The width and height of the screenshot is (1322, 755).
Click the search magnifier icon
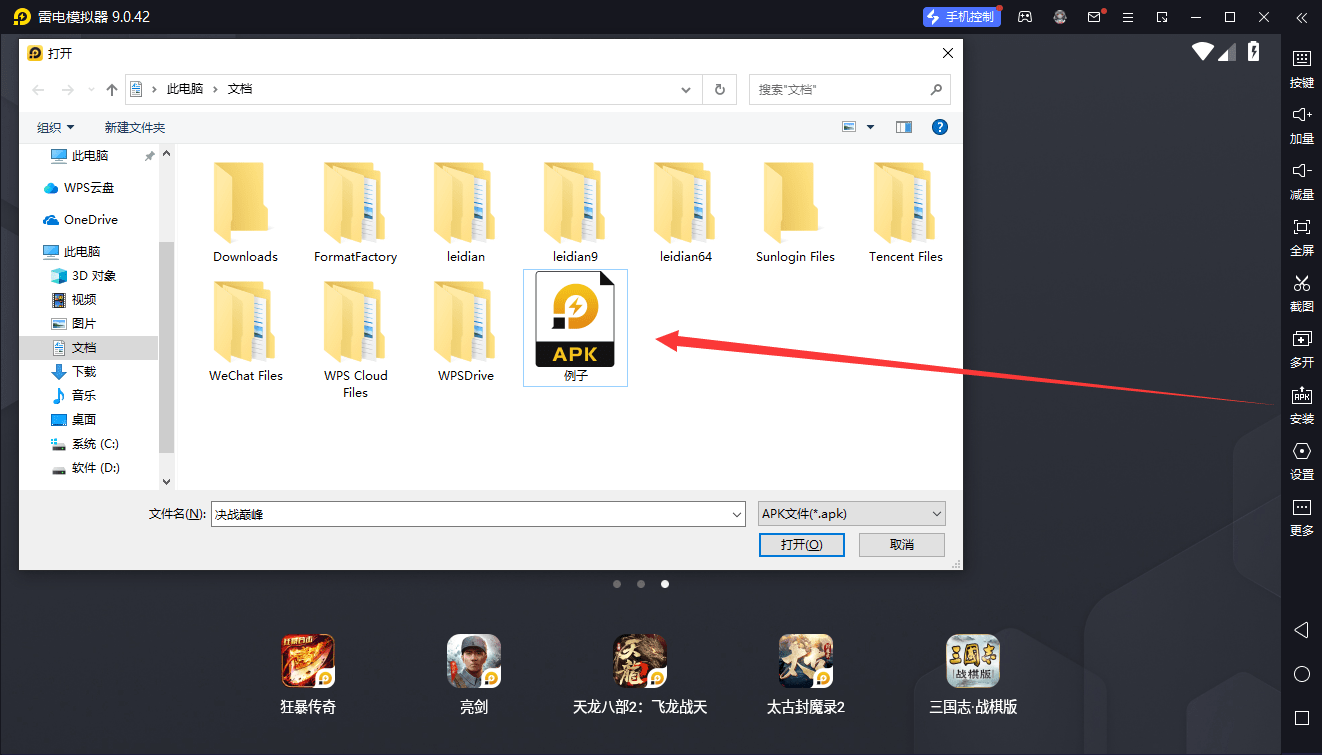click(x=936, y=89)
